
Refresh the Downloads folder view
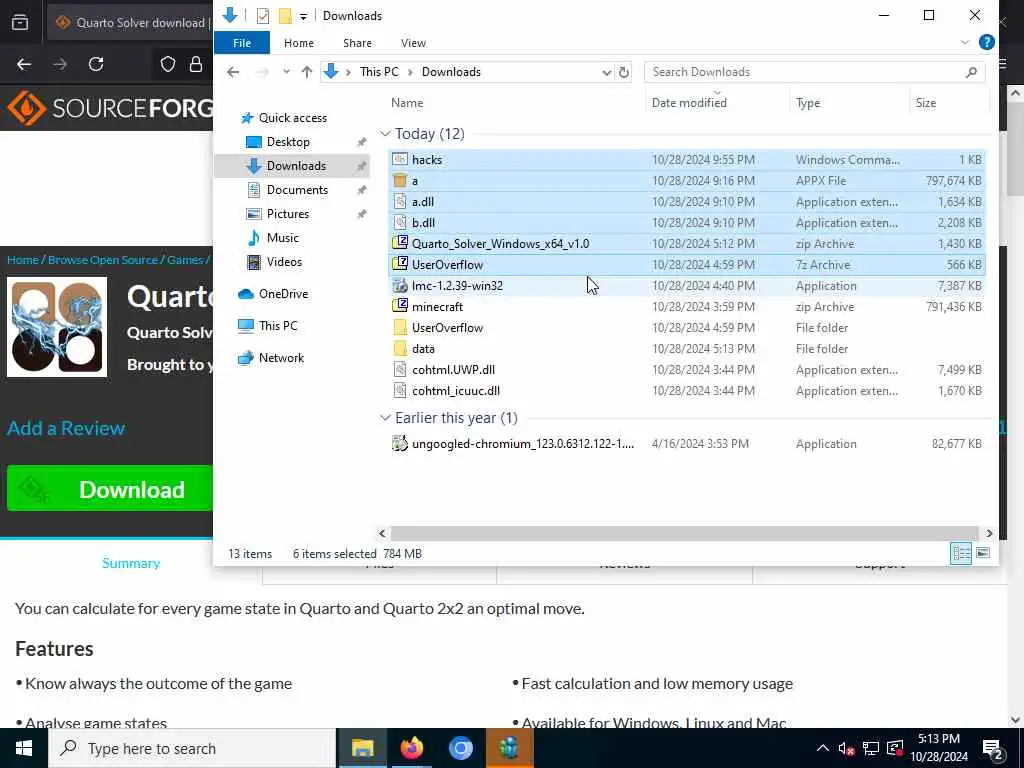tap(624, 72)
